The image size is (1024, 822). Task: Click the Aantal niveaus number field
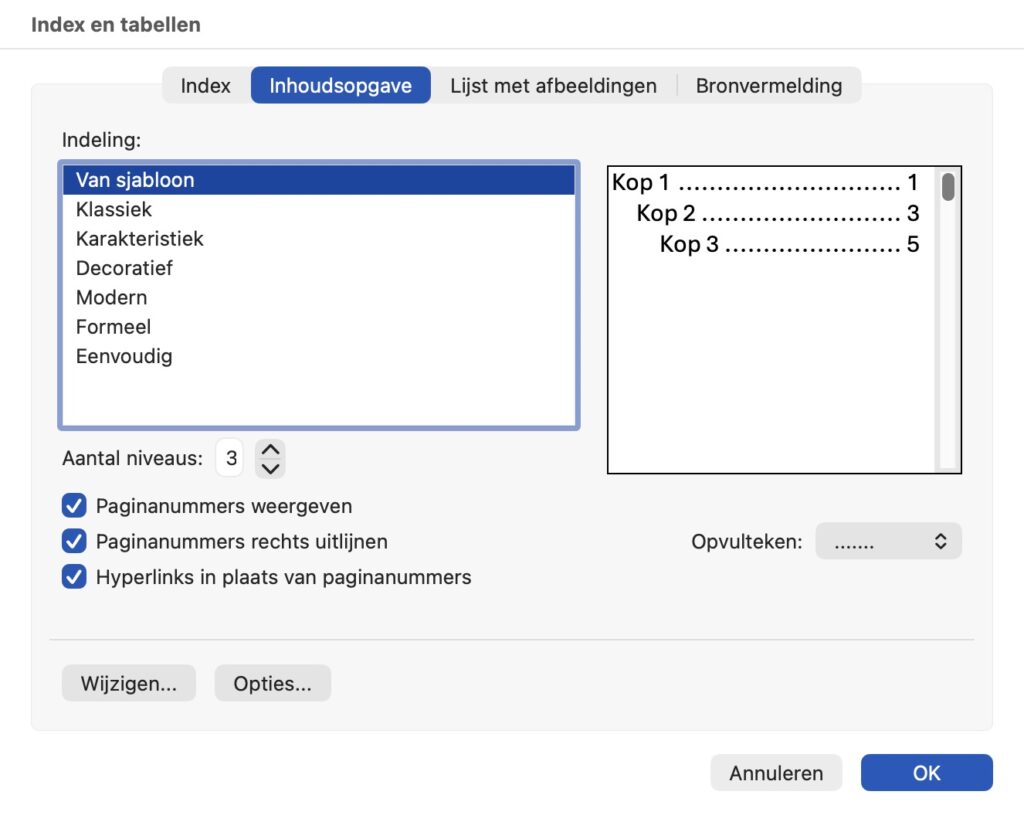pos(231,459)
